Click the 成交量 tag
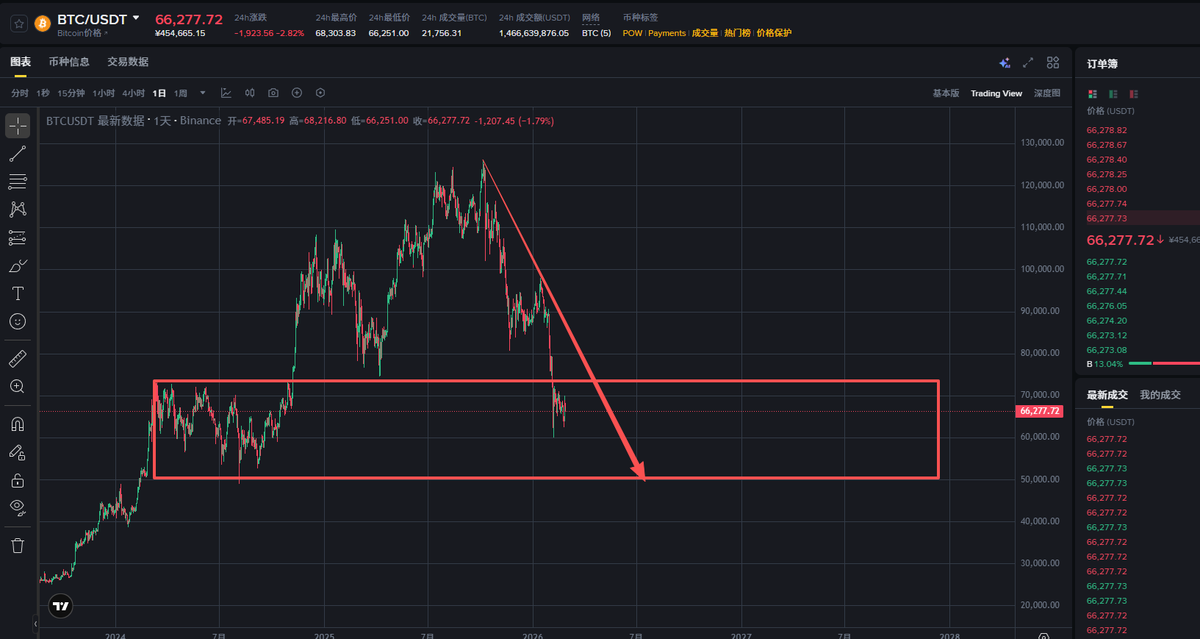The image size is (1200, 639). (x=704, y=33)
